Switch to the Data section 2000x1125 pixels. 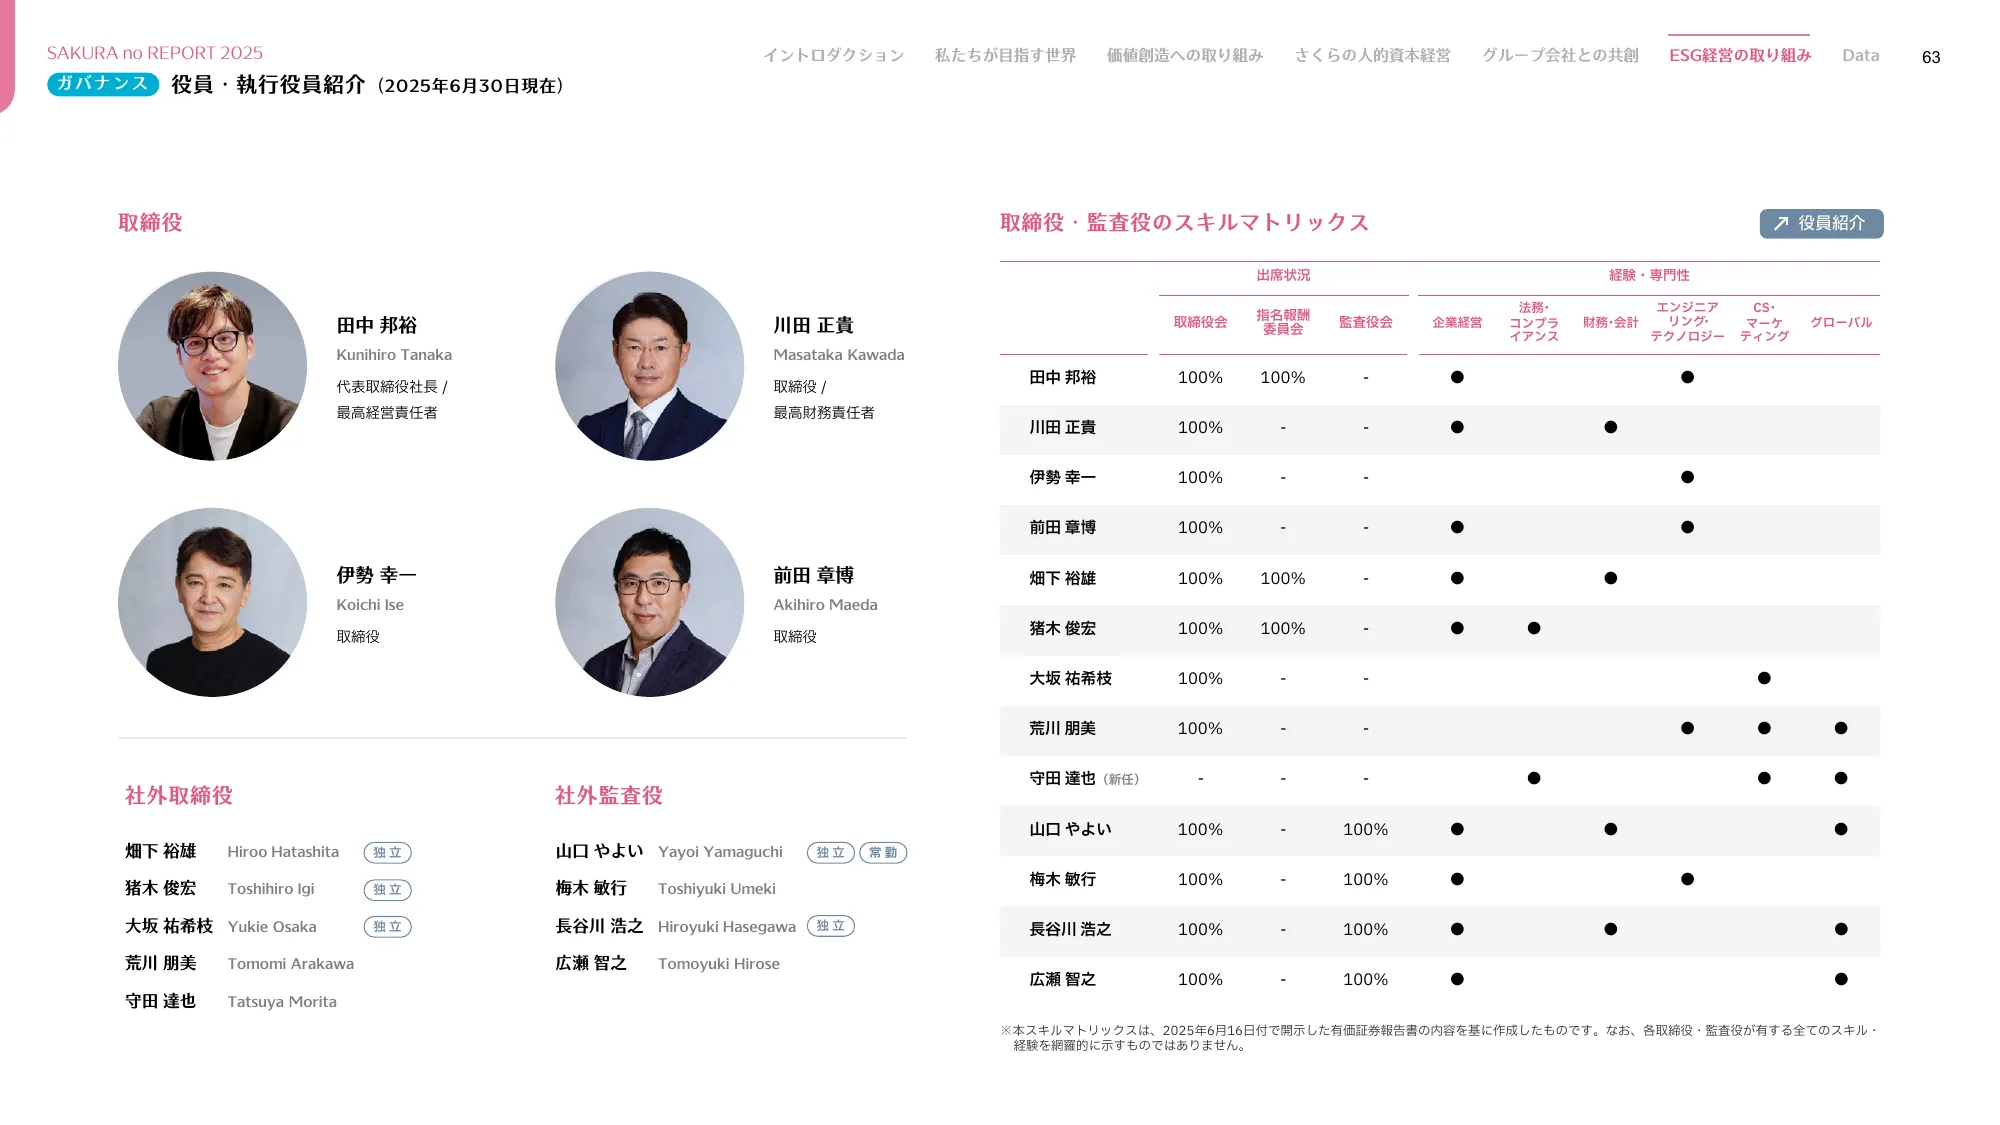click(x=1860, y=55)
